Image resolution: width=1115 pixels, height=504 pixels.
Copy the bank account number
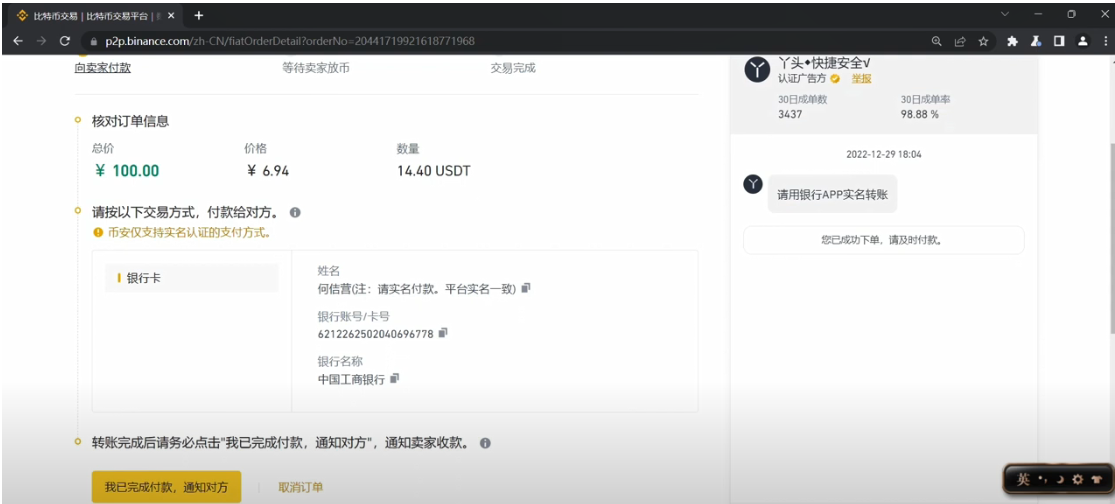tap(443, 333)
